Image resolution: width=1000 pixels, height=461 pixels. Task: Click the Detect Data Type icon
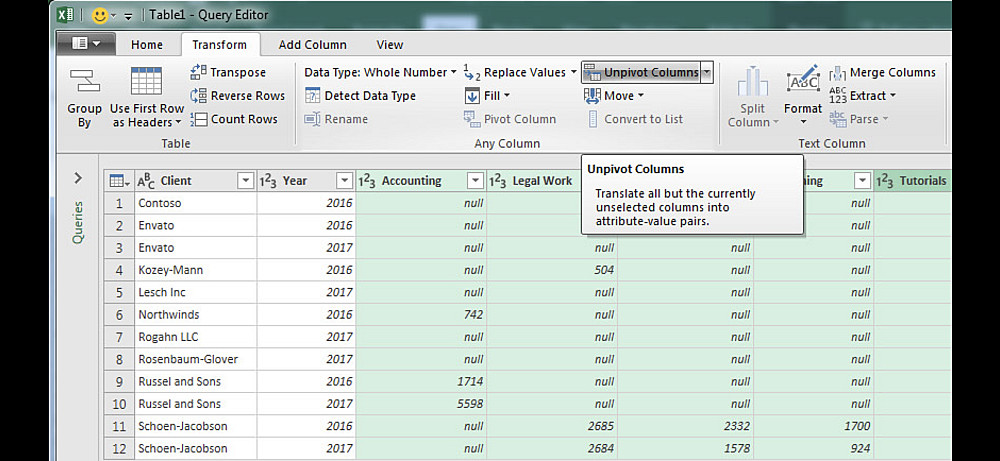[x=312, y=96]
